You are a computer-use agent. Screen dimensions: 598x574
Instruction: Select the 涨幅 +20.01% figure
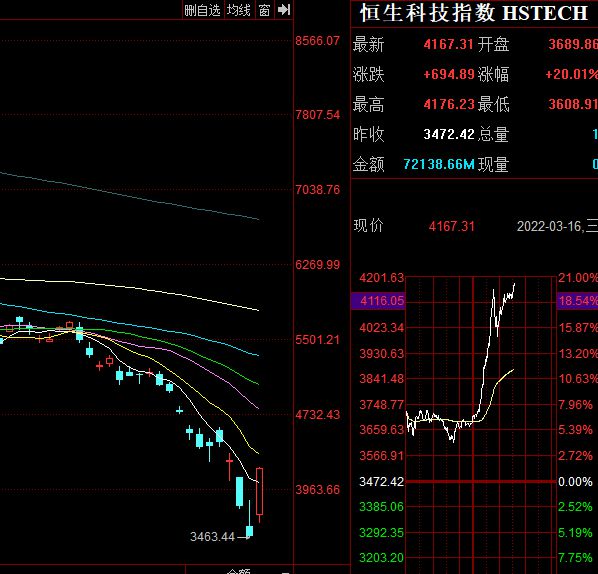[572, 74]
